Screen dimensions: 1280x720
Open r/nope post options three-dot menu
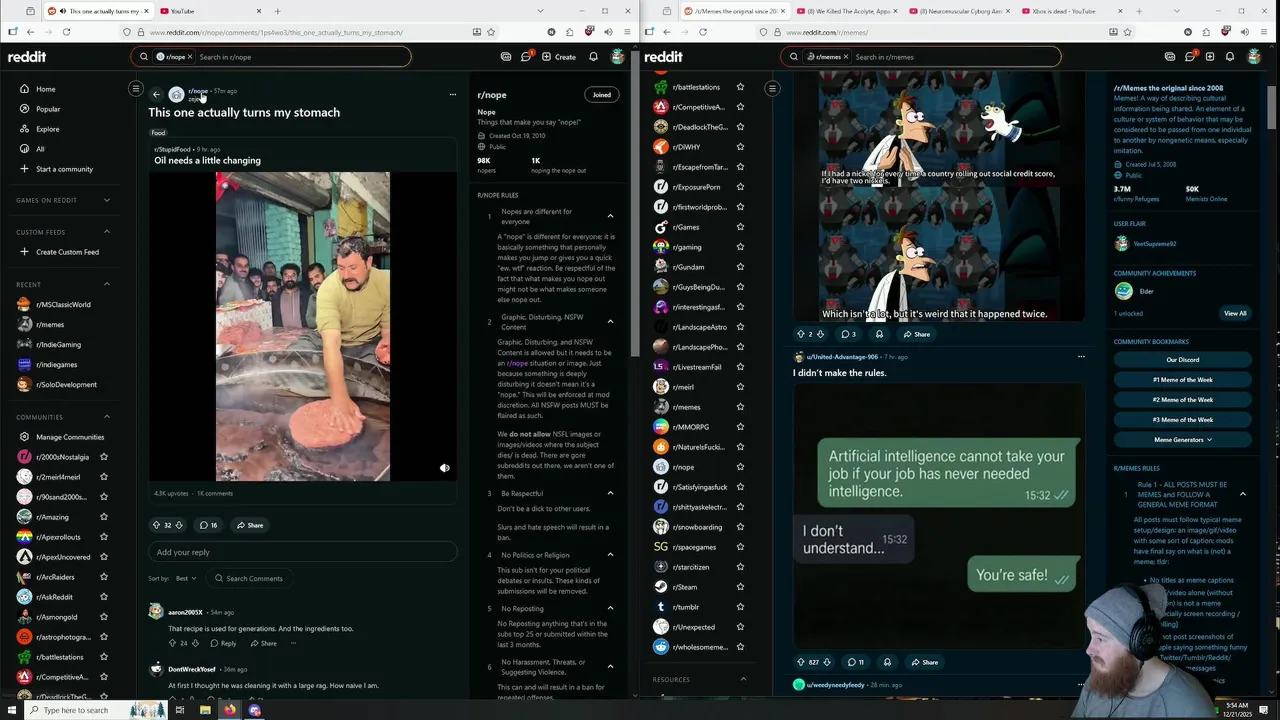pyautogui.click(x=452, y=95)
